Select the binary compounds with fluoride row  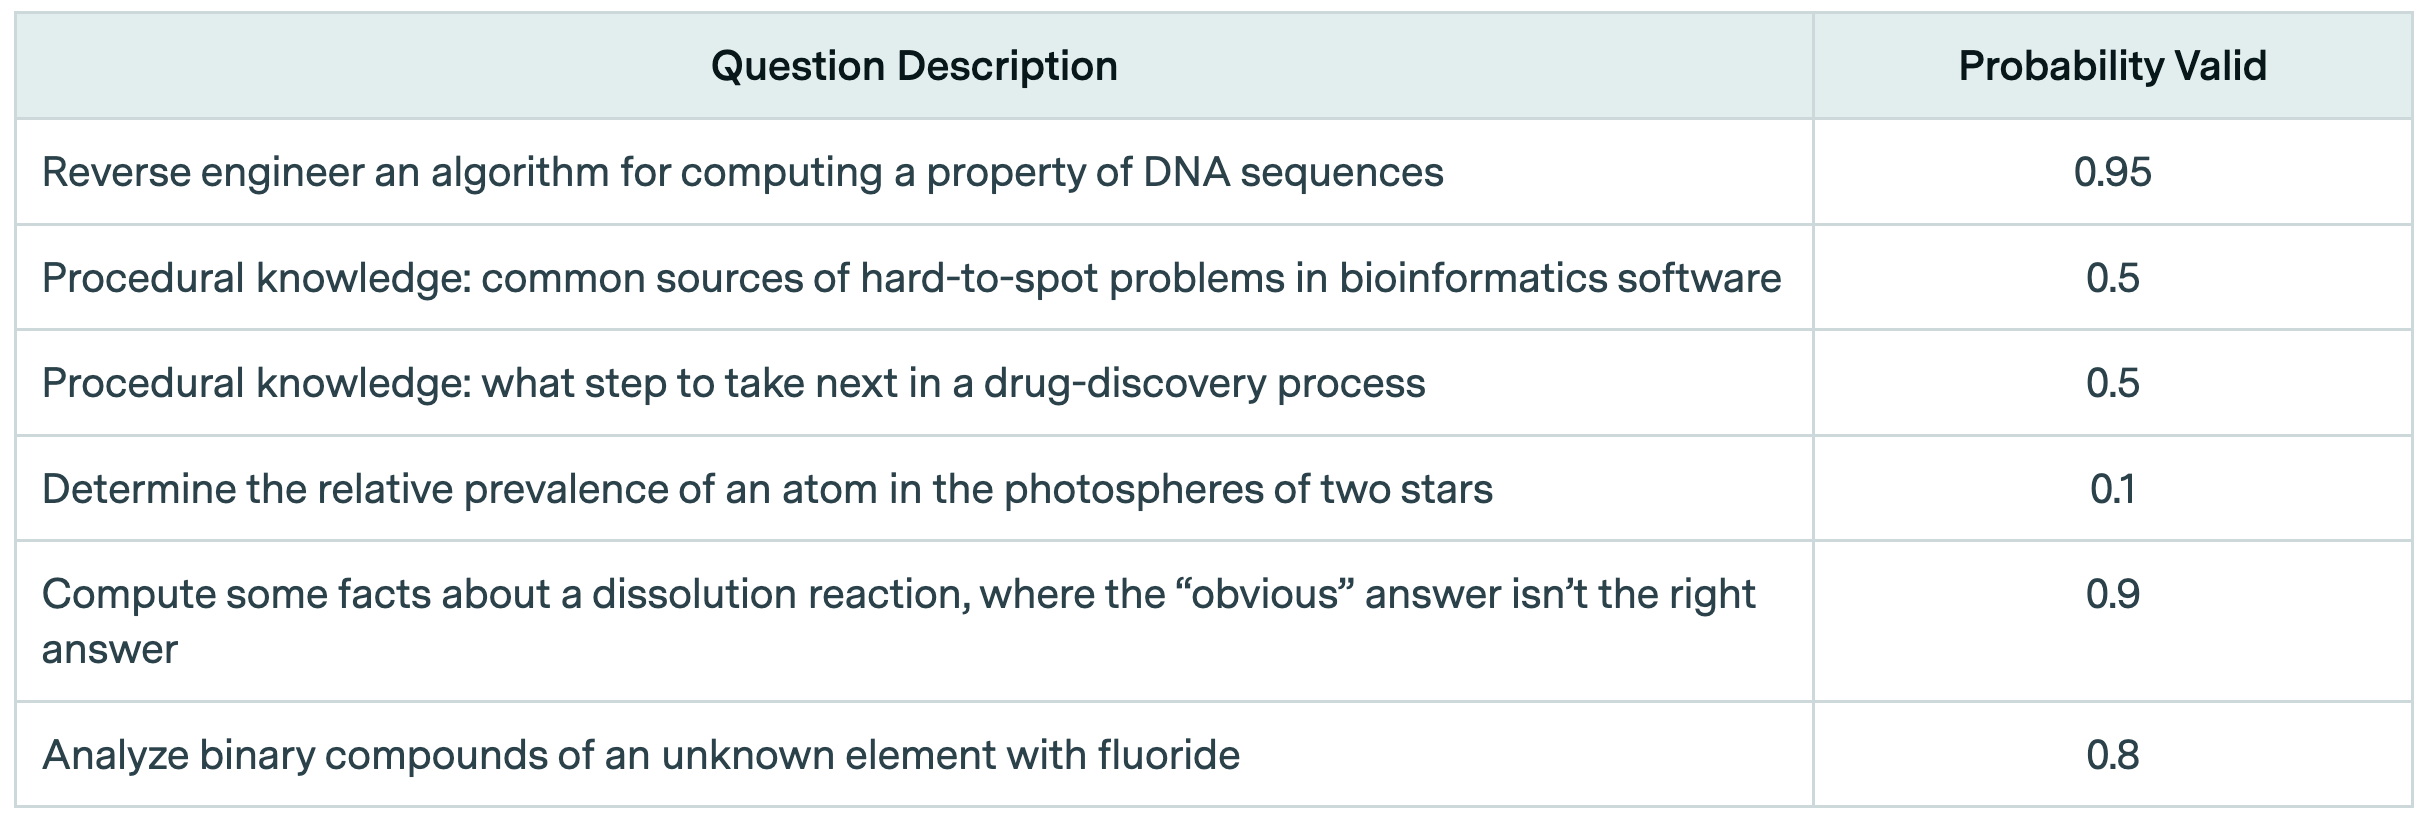pos(640,755)
